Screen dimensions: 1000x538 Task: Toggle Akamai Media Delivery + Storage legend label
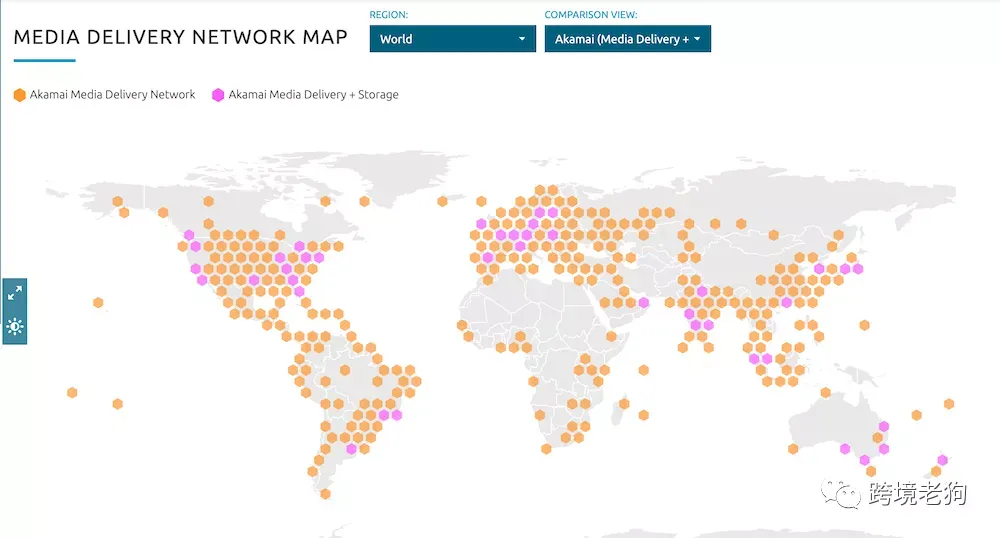pyautogui.click(x=313, y=94)
